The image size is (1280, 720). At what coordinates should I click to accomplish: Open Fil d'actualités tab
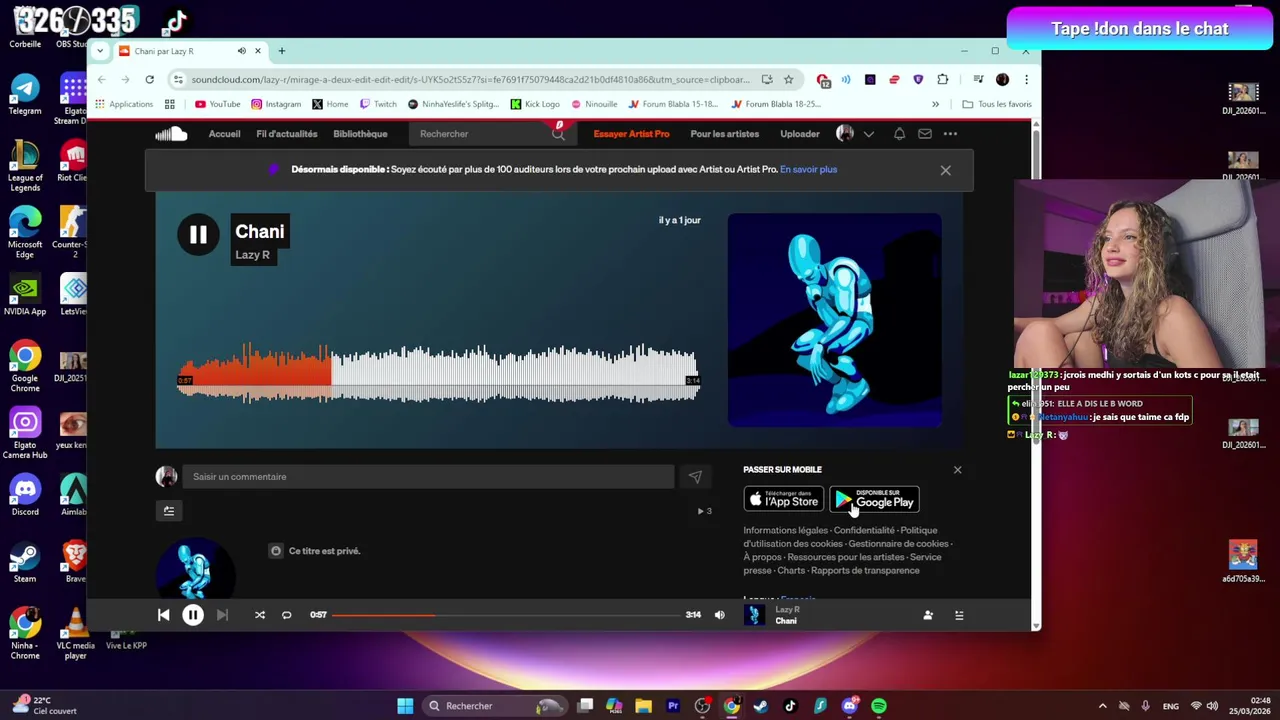pos(286,134)
